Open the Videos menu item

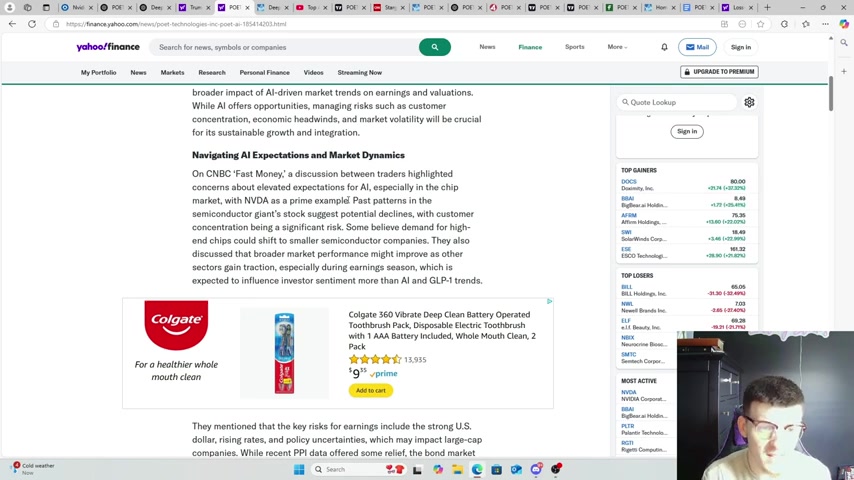(x=313, y=72)
